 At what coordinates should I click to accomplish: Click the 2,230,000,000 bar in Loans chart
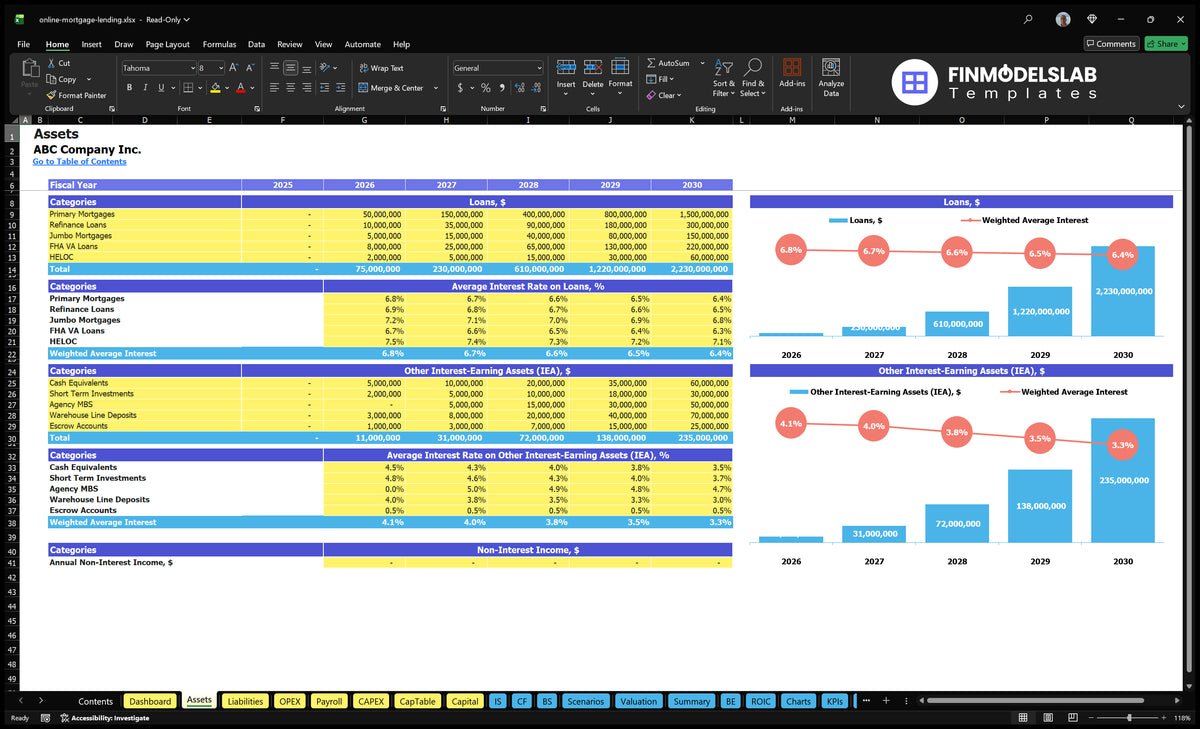coord(1123,291)
